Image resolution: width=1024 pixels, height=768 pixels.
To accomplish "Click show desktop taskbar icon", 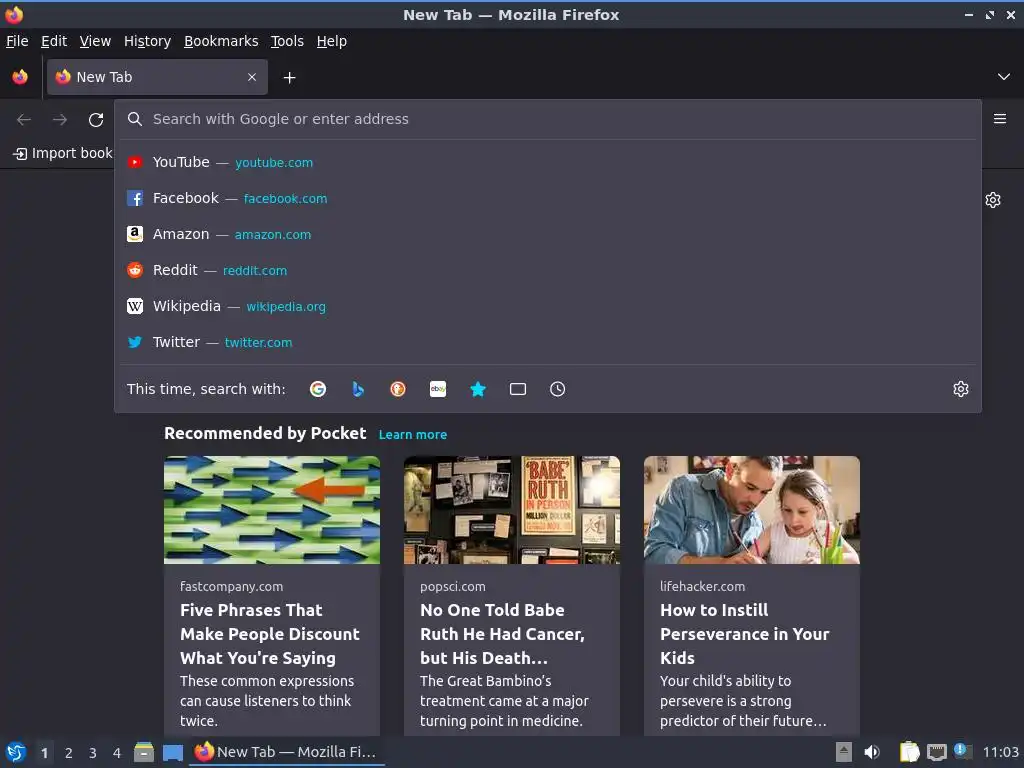I will tap(172, 752).
